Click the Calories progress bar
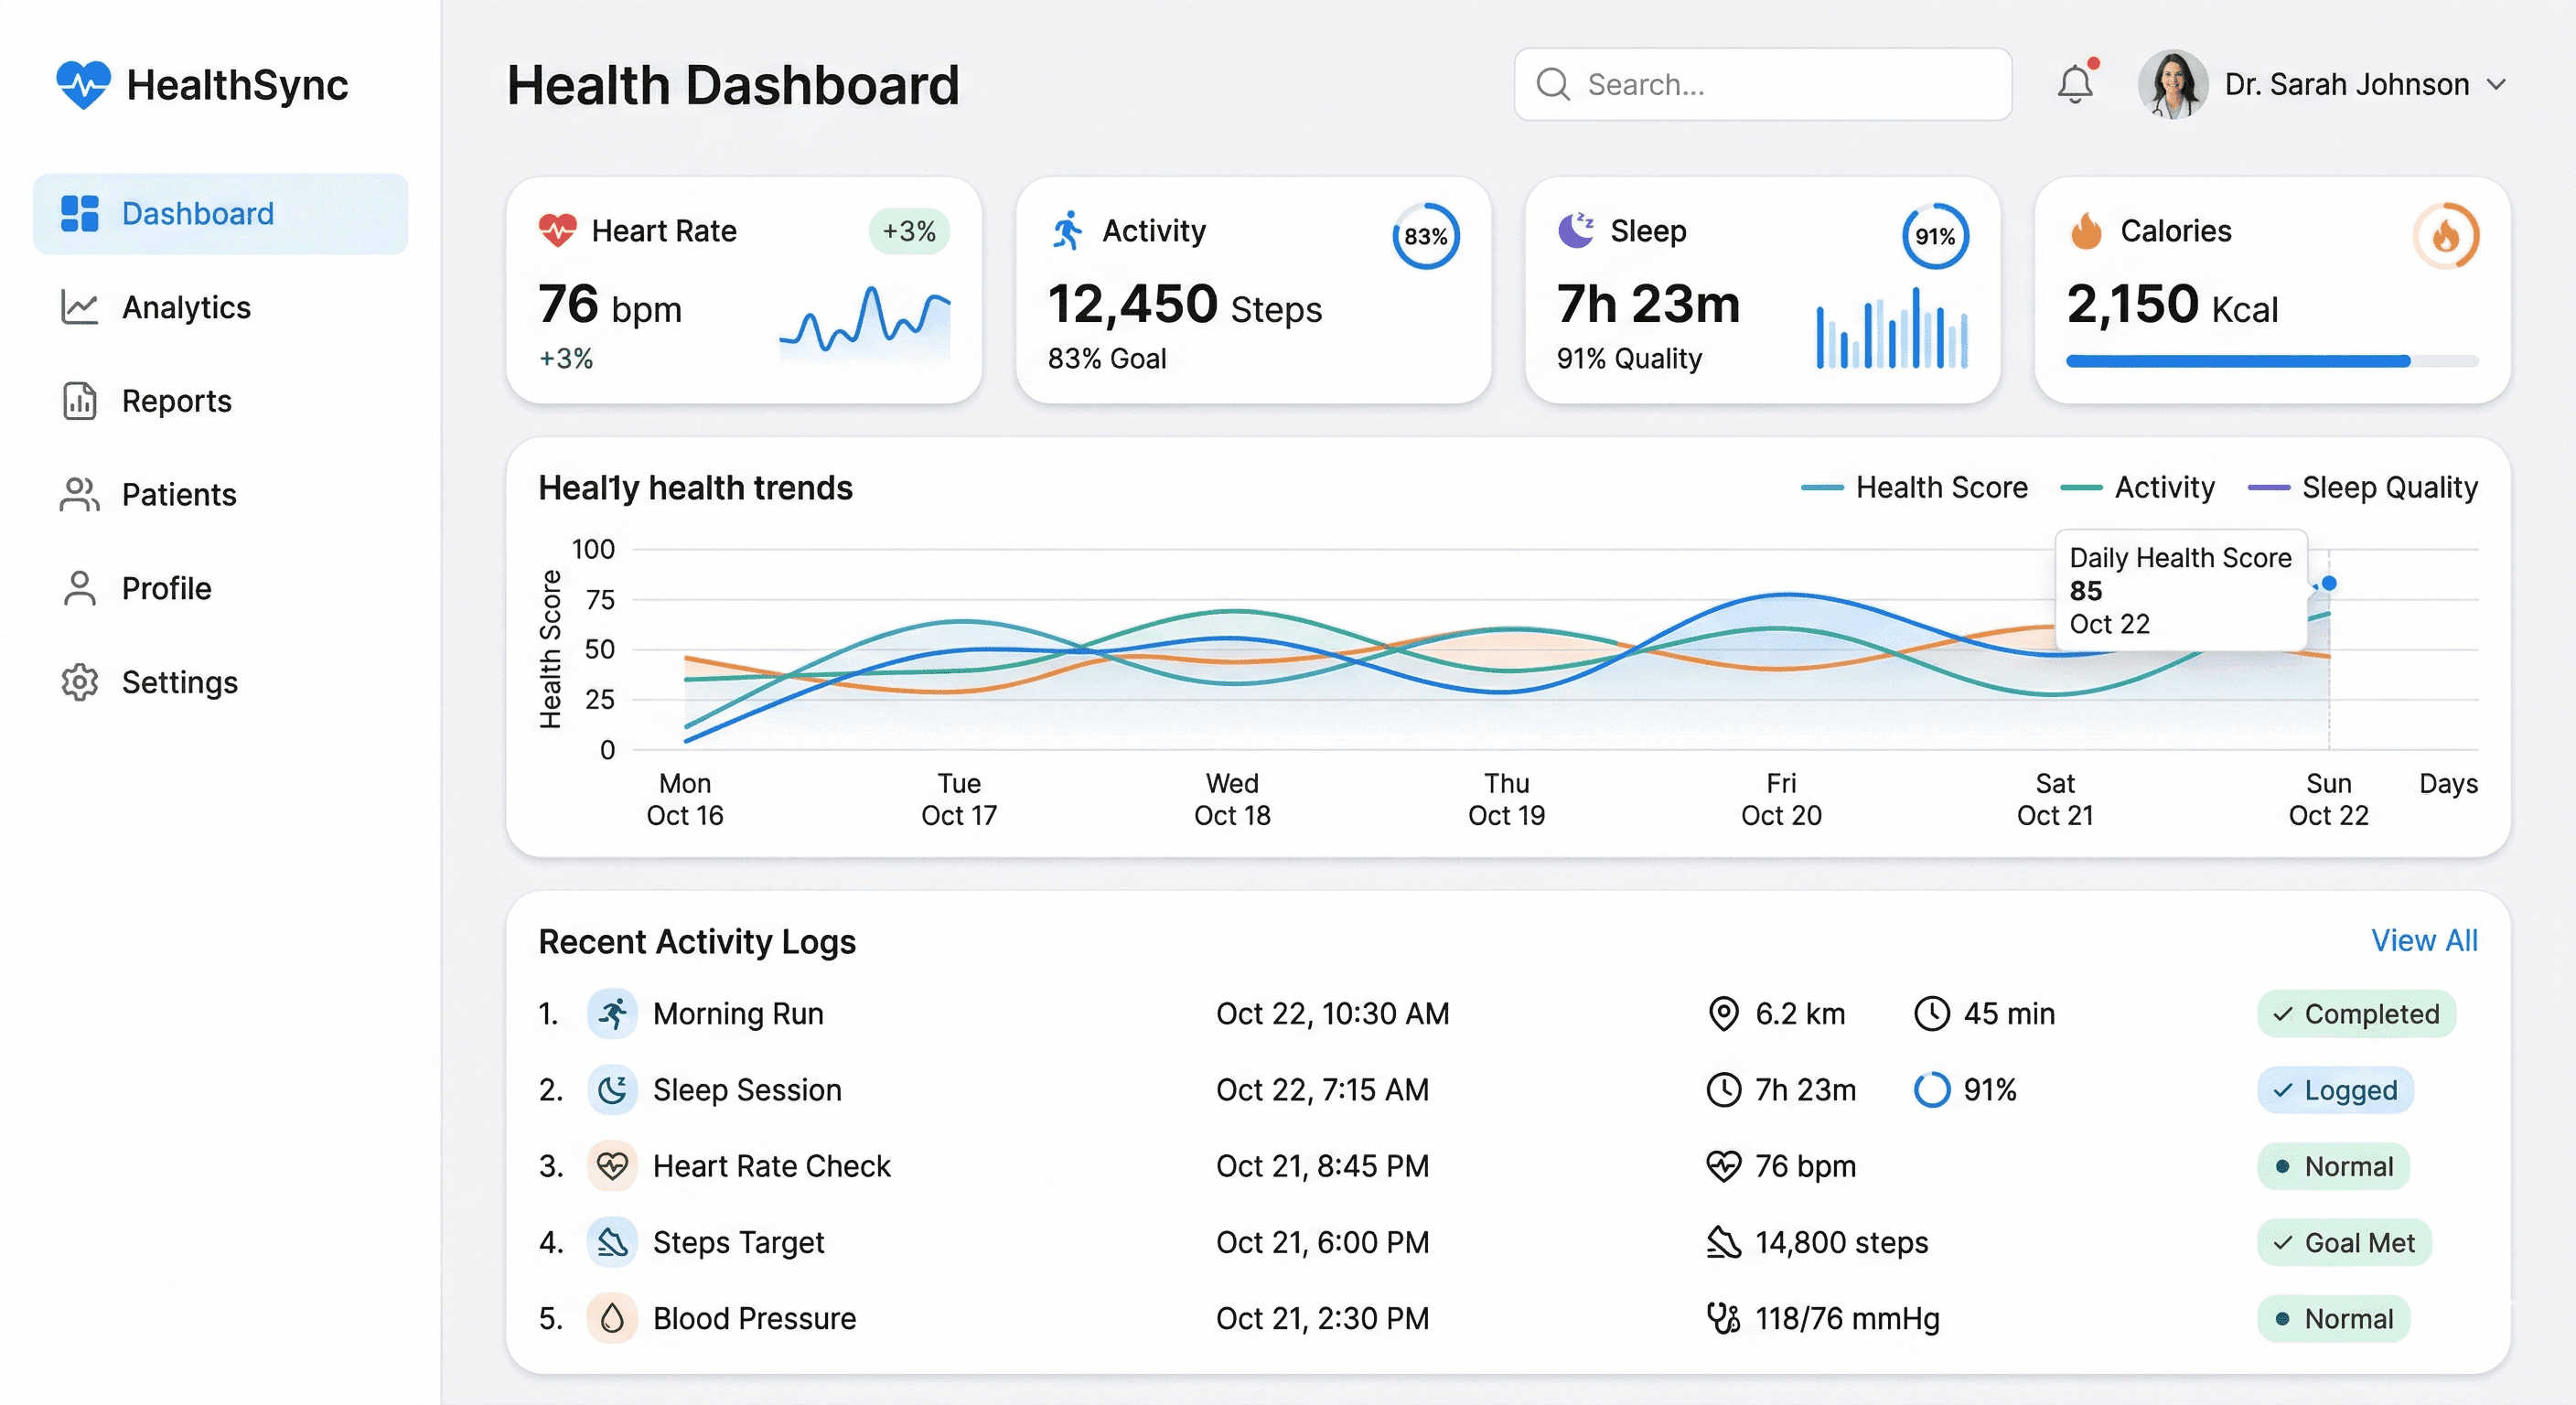Viewport: 2576px width, 1405px height. (x=2271, y=361)
